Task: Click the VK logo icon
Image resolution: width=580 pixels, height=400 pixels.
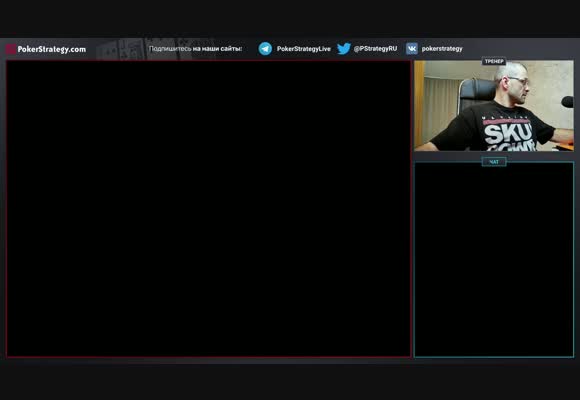Action: (412, 48)
